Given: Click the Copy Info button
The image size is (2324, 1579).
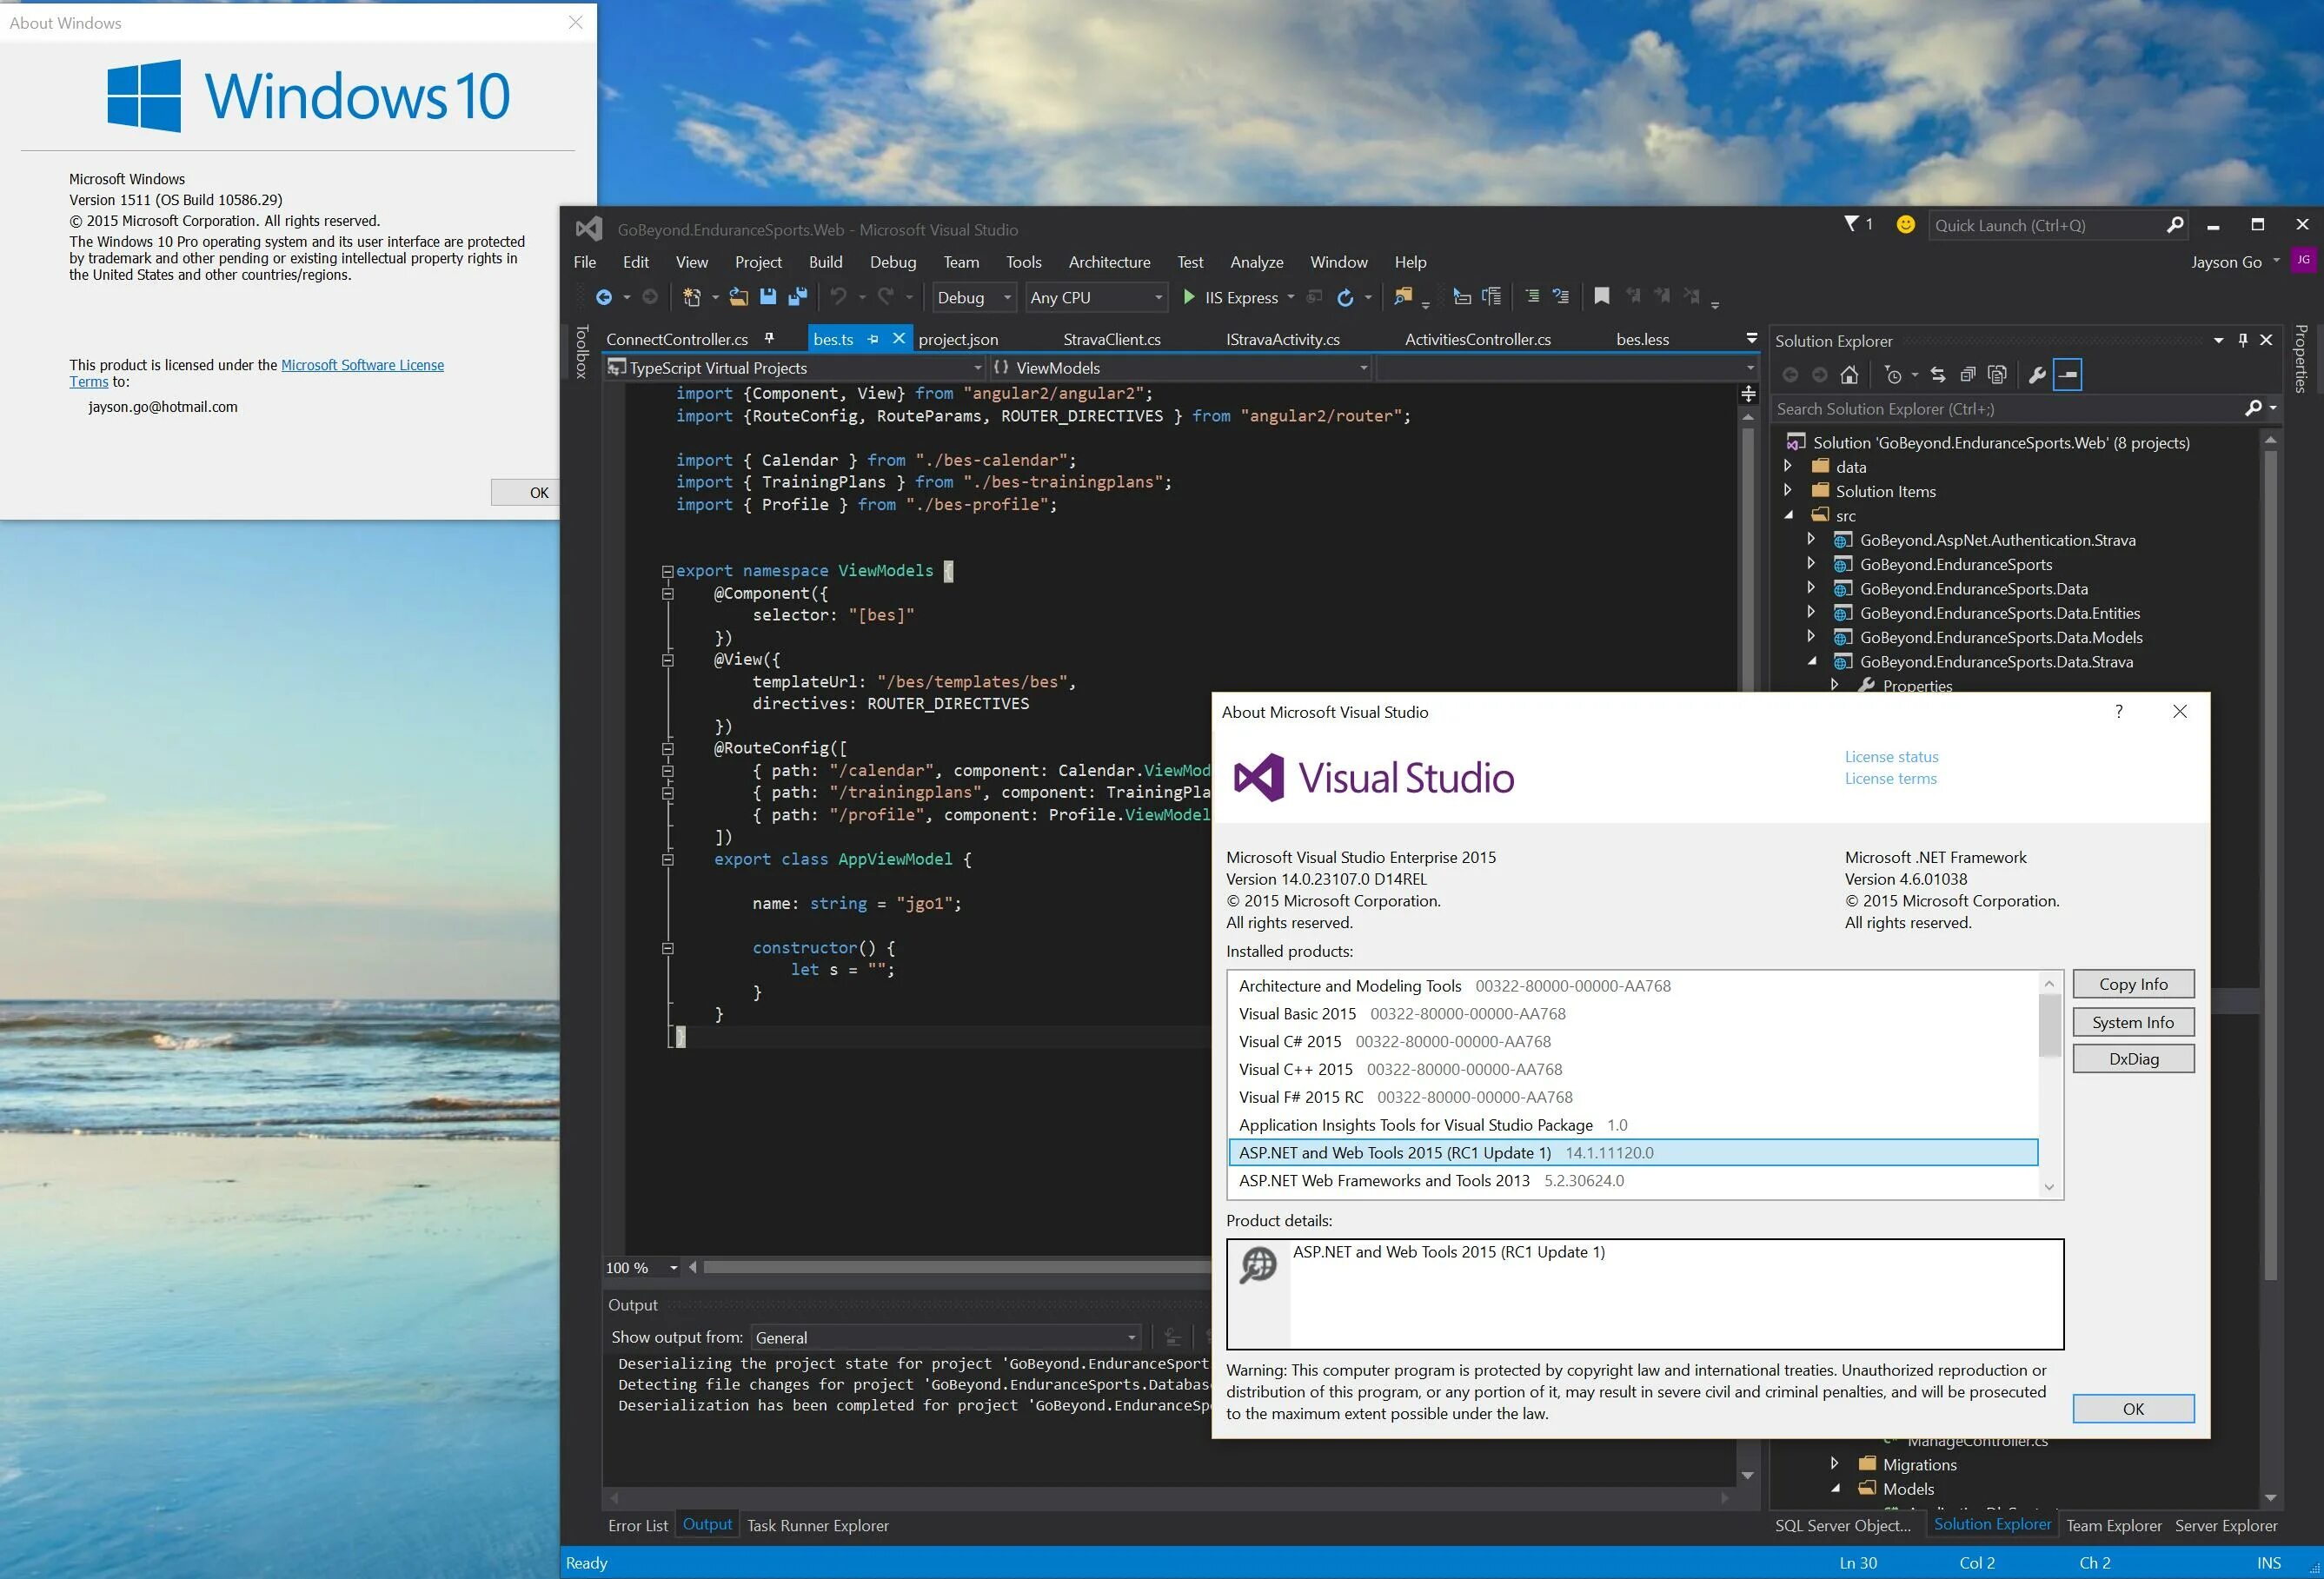Looking at the screenshot, I should pyautogui.click(x=2133, y=983).
